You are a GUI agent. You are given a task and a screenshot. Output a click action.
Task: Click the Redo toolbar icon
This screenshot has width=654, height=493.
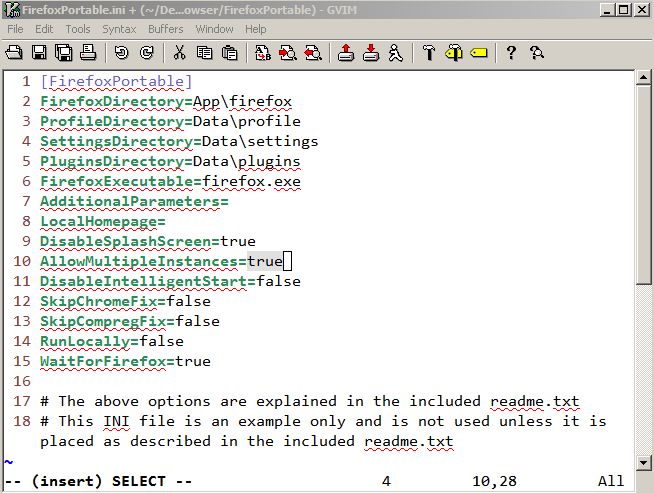pyautogui.click(x=146, y=53)
